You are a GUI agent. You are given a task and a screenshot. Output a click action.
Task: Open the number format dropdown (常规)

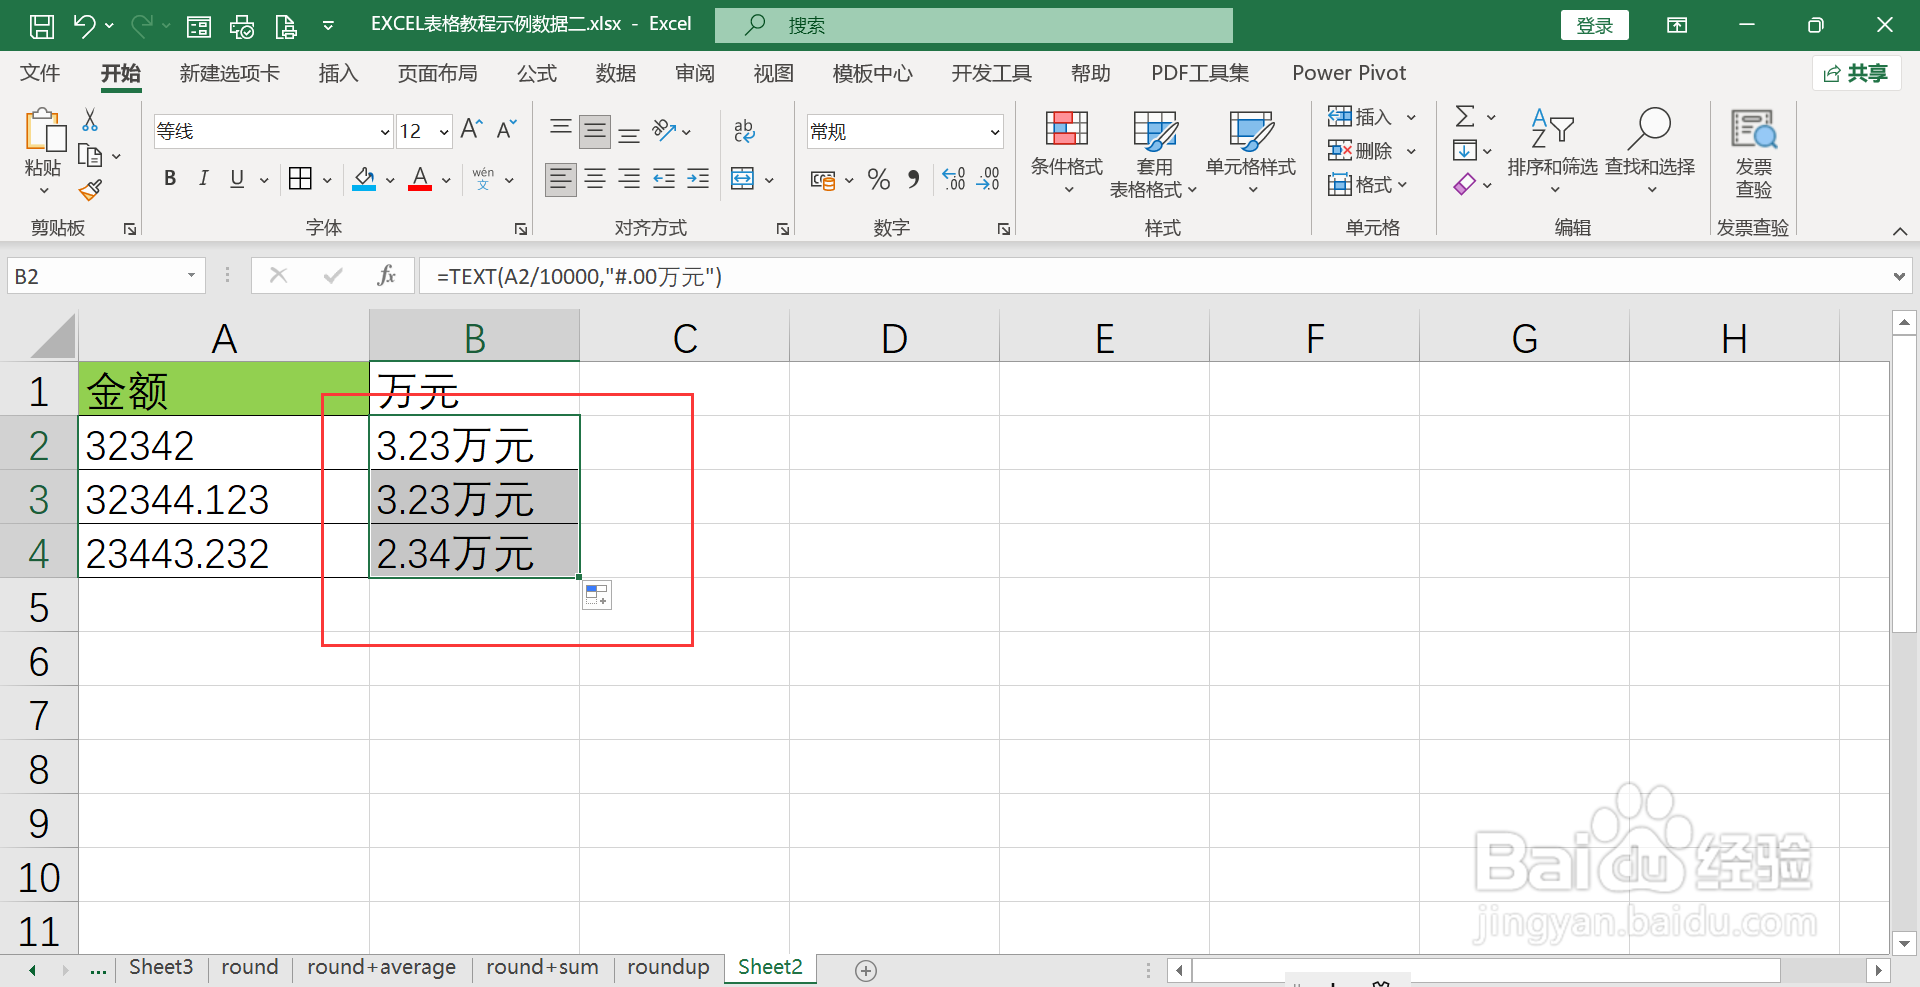pos(995,132)
